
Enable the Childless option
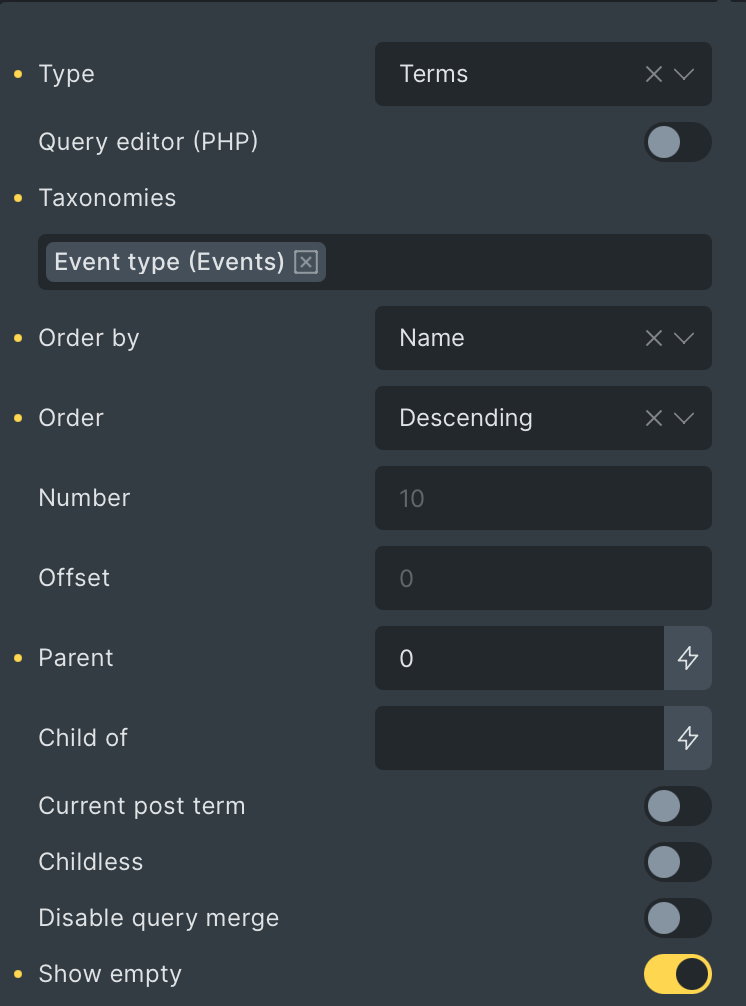(677, 862)
